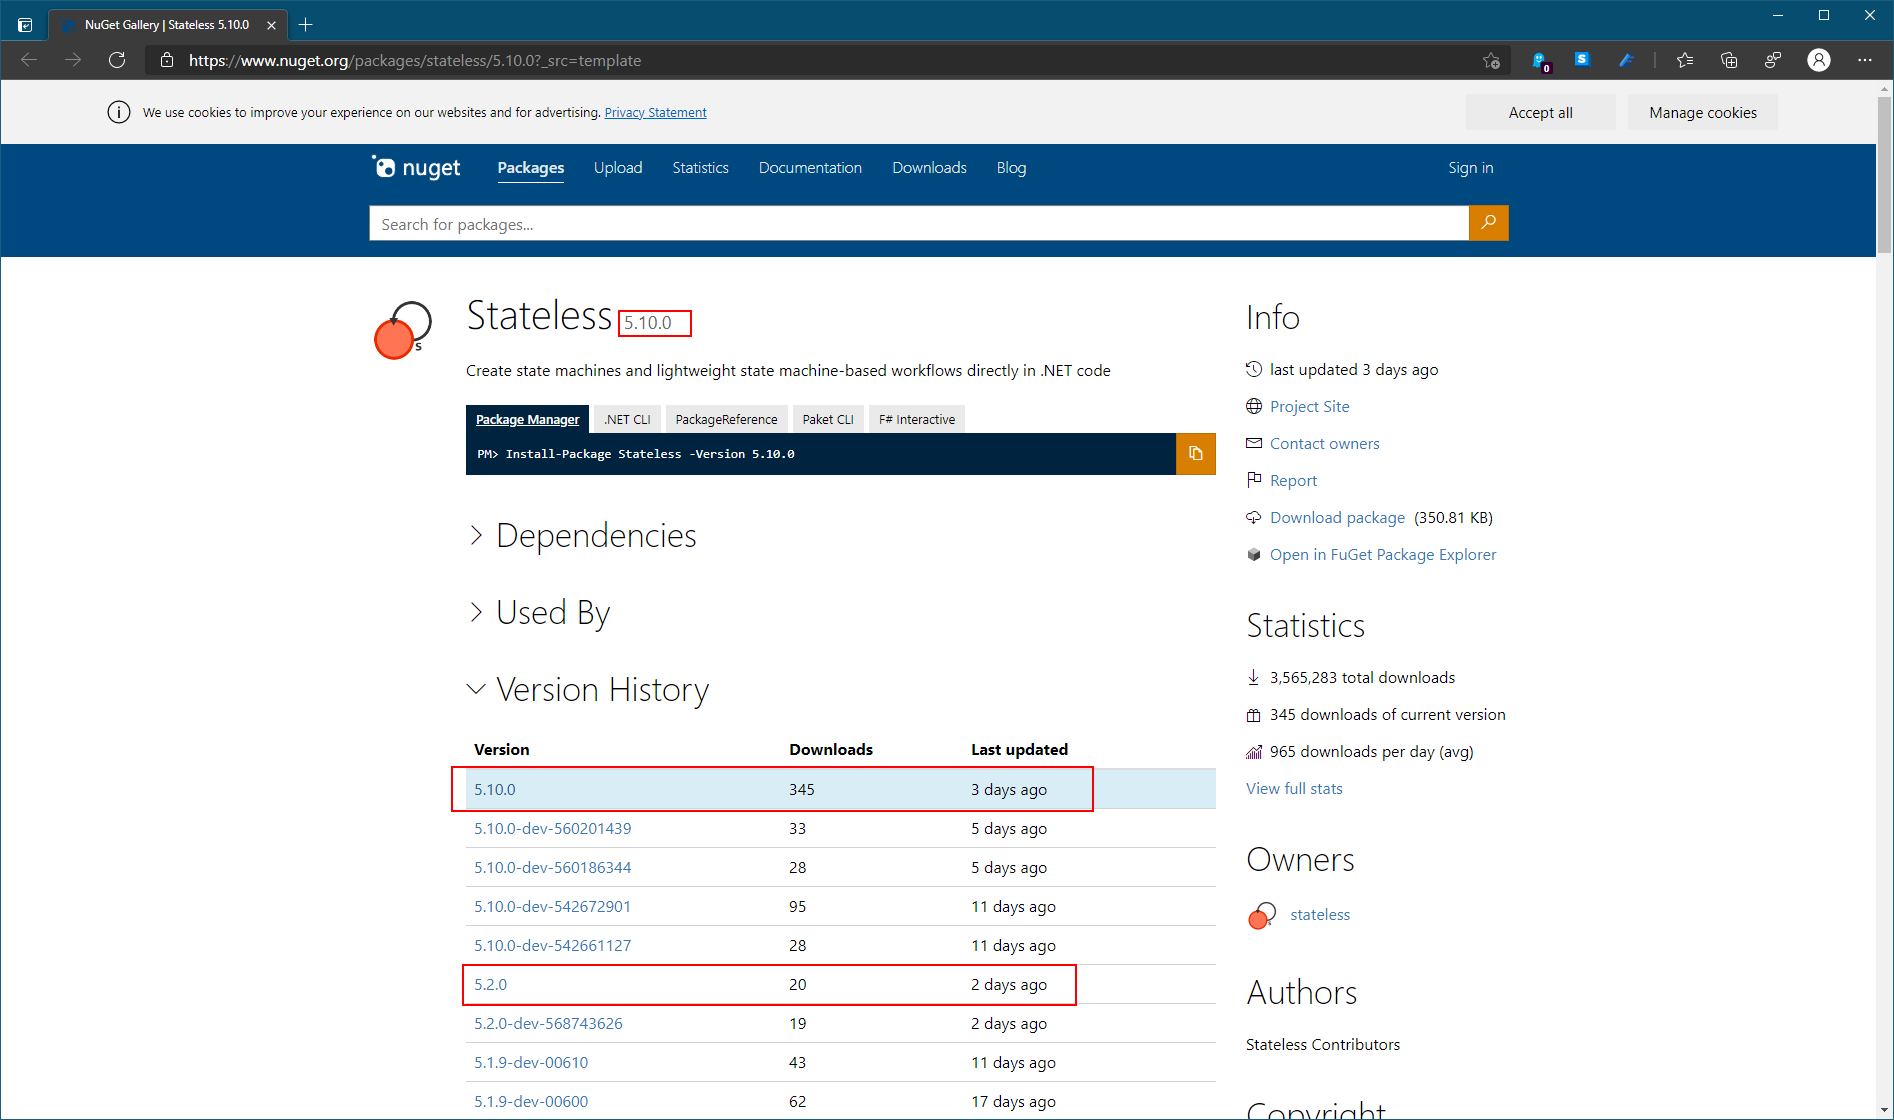Open the Edge Collections icon

pyautogui.click(x=1729, y=60)
